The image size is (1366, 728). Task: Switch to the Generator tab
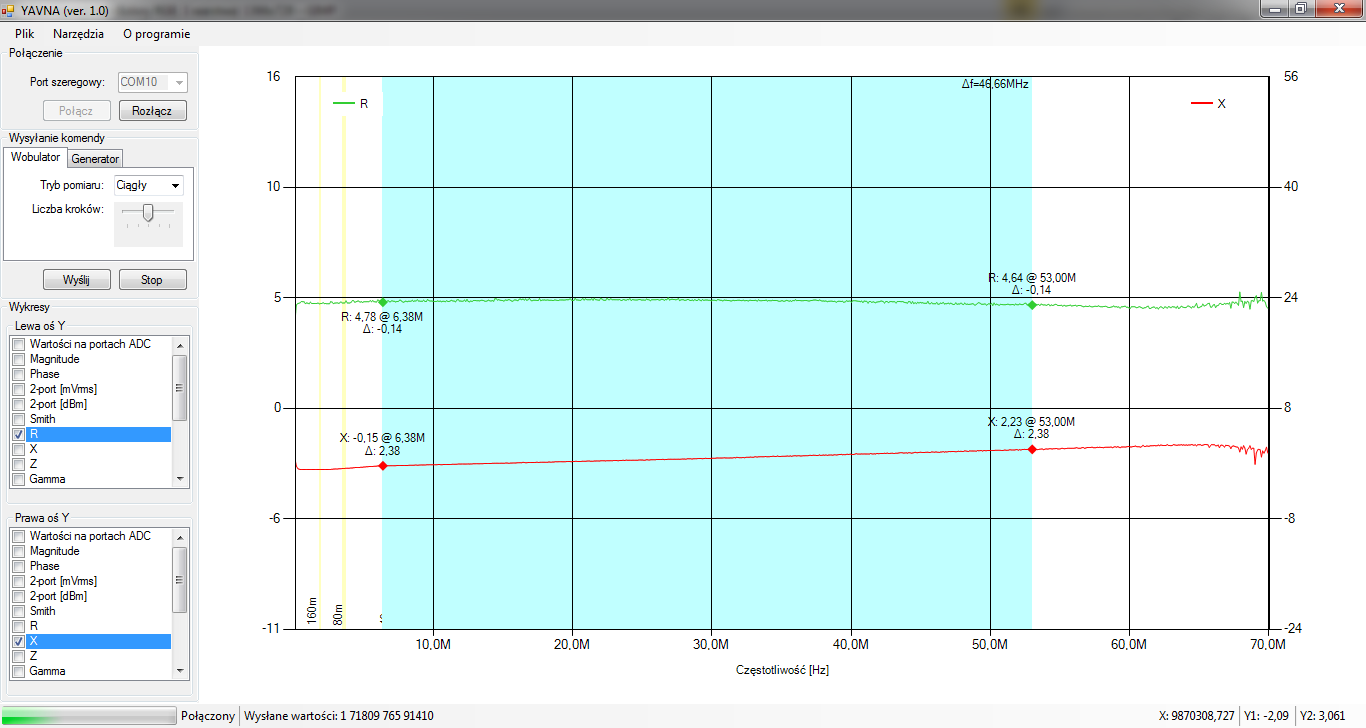point(95,159)
